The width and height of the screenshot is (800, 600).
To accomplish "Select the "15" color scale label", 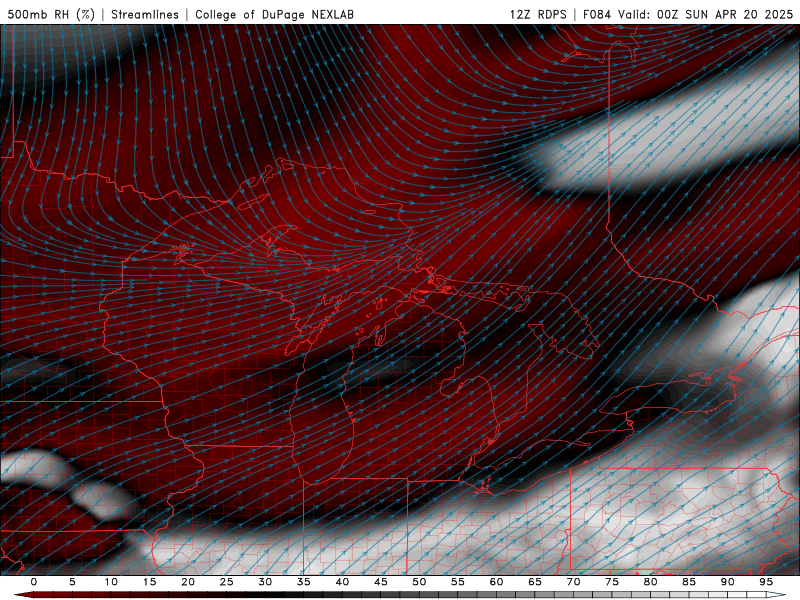I will [x=149, y=582].
